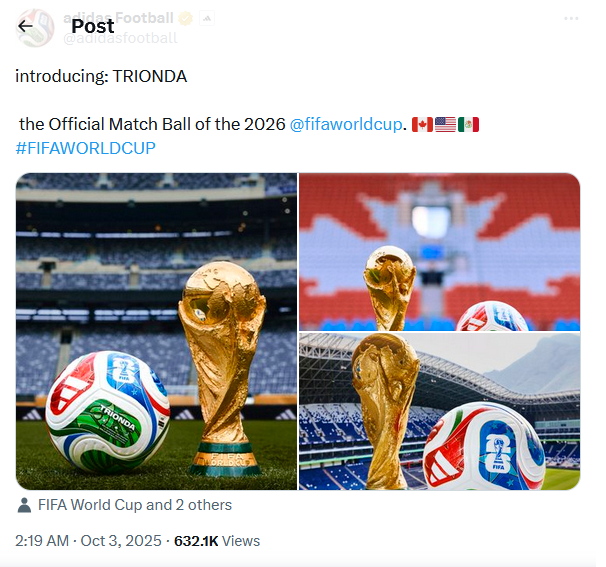Open the left photo of ball and trophy

pyautogui.click(x=156, y=331)
